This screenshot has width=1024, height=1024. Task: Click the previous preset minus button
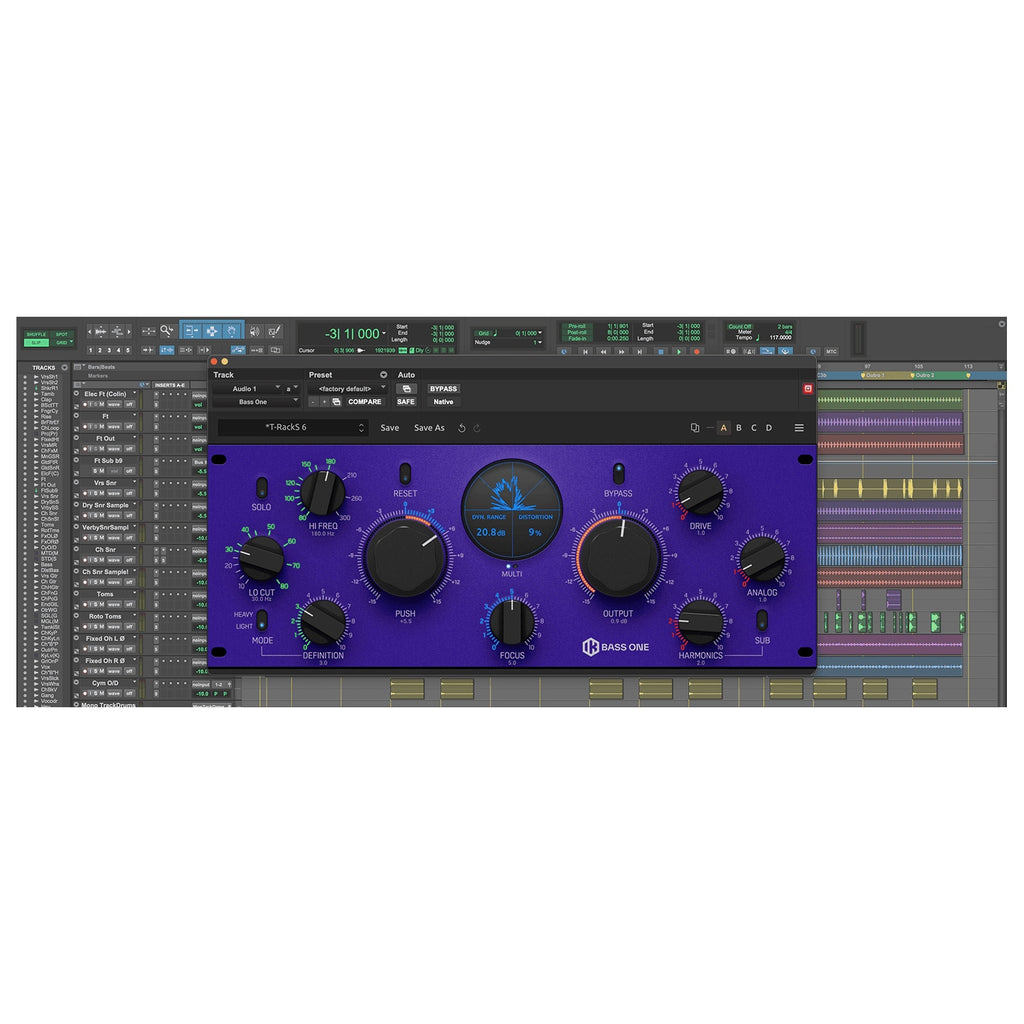(313, 402)
